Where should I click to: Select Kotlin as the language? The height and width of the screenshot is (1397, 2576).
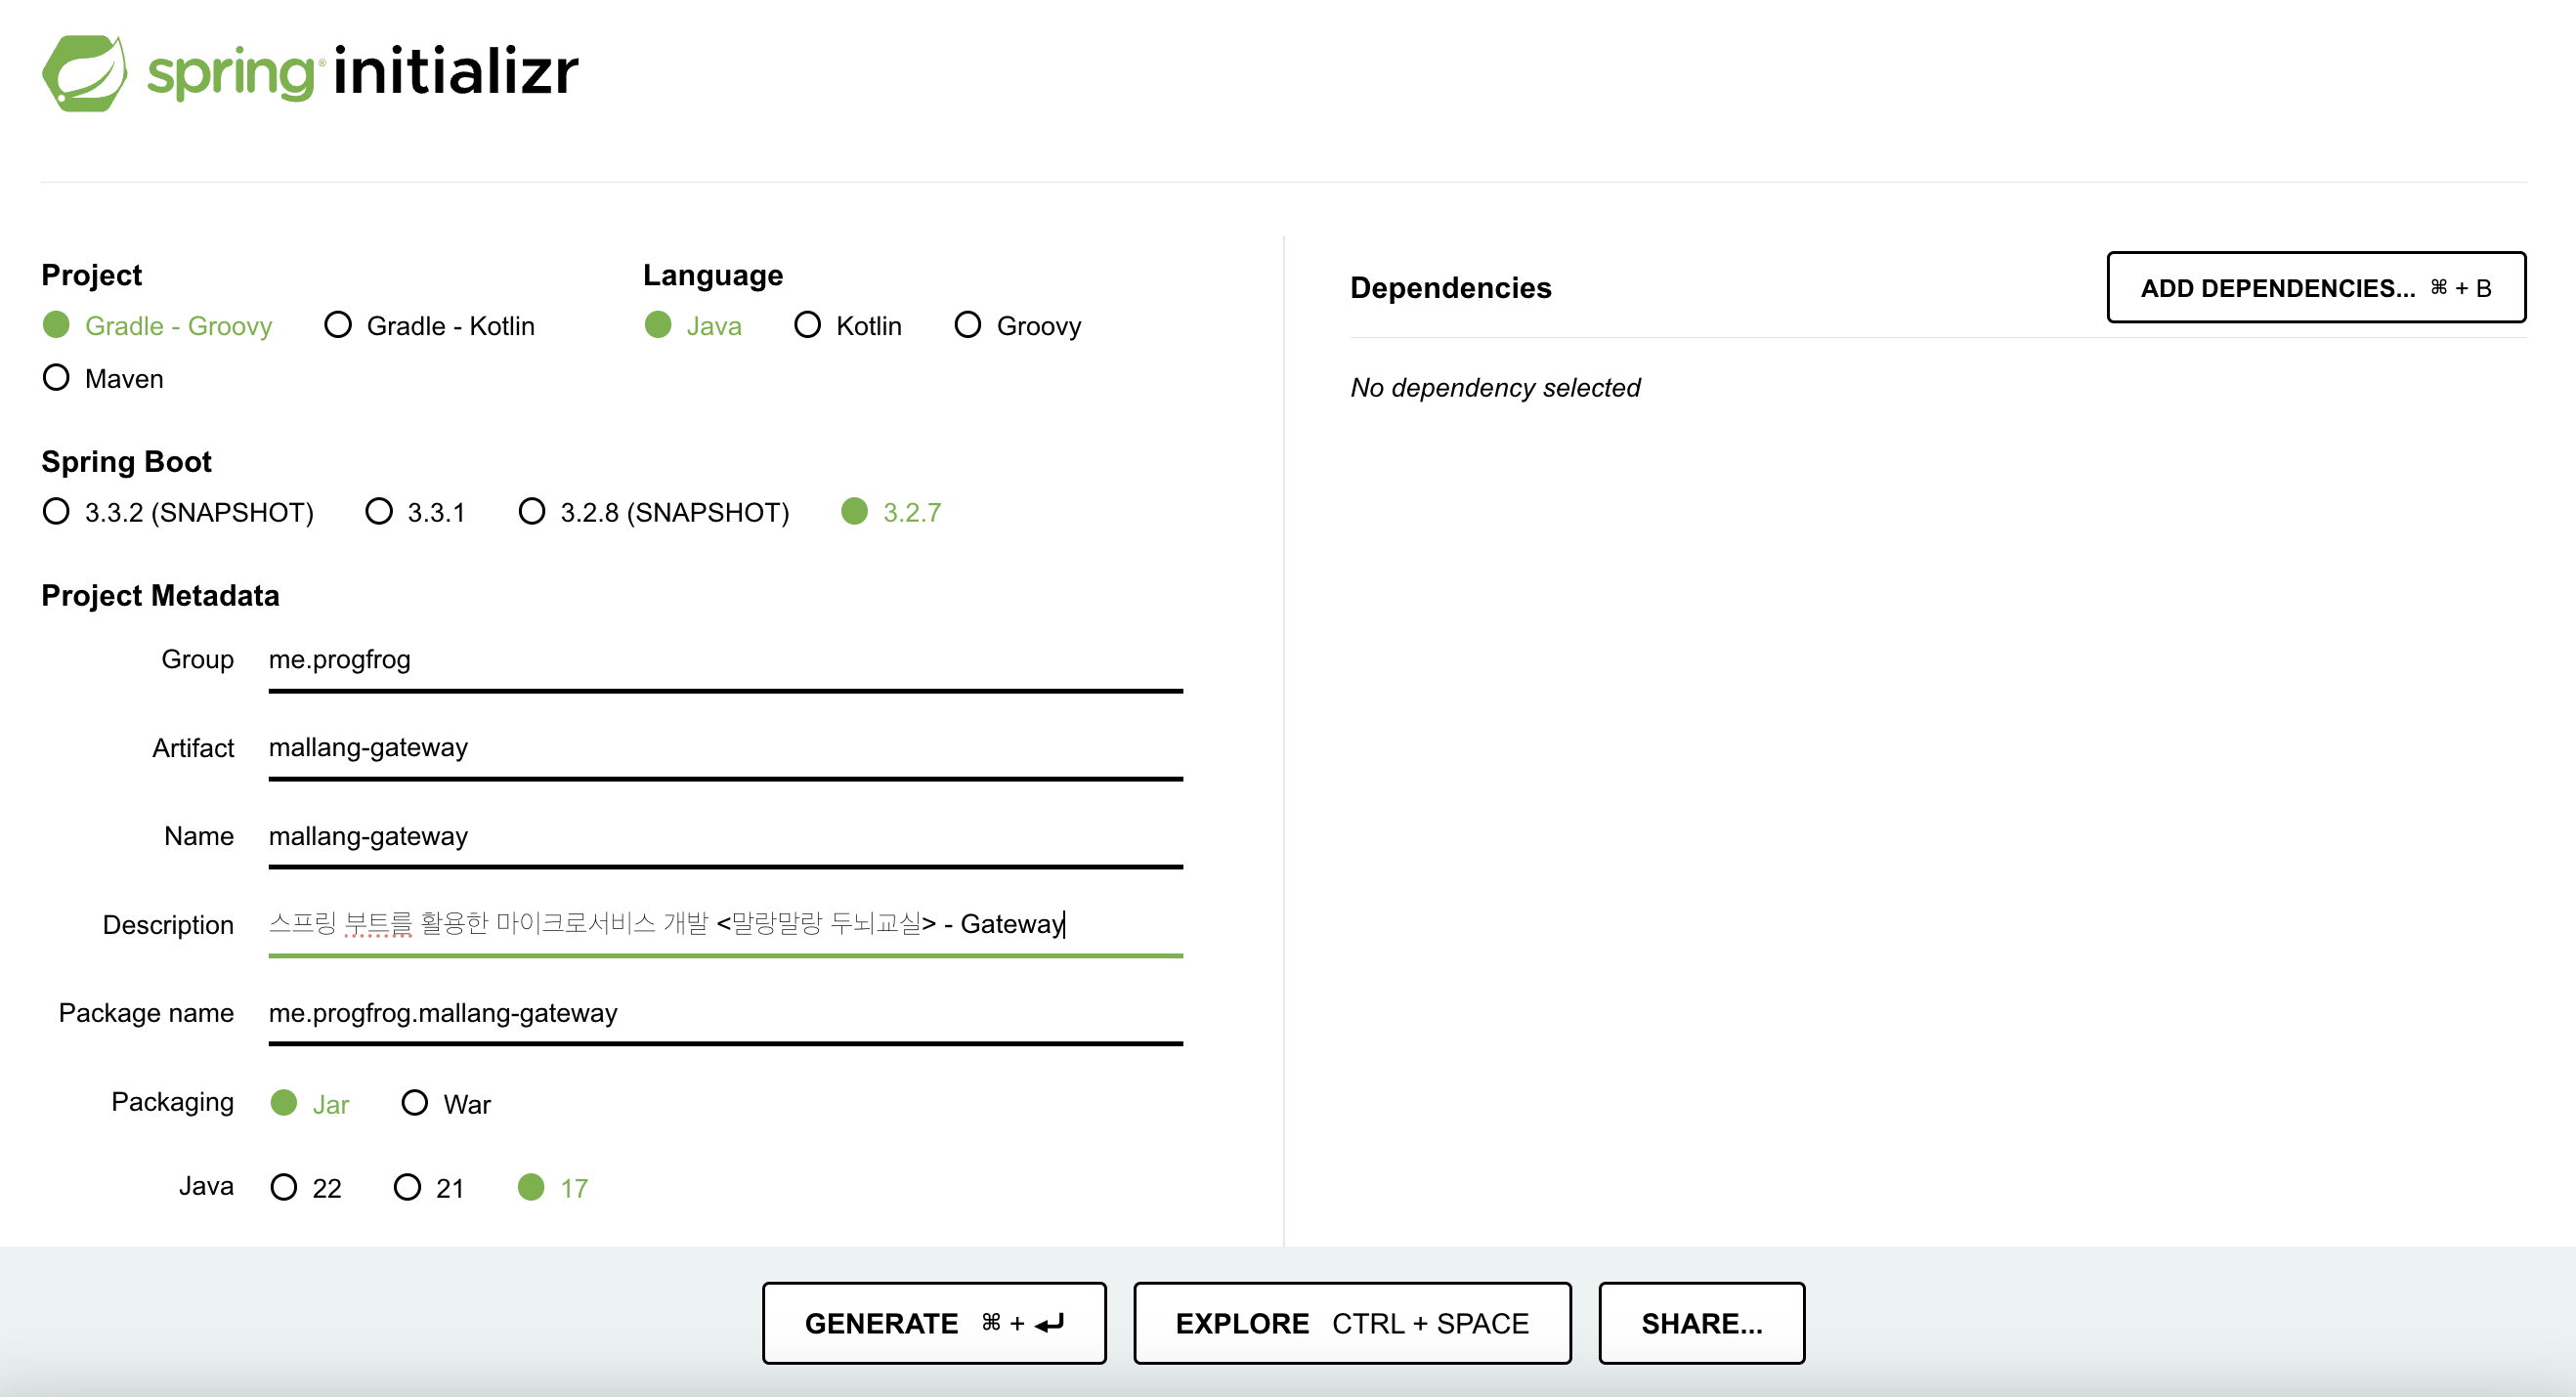(807, 325)
